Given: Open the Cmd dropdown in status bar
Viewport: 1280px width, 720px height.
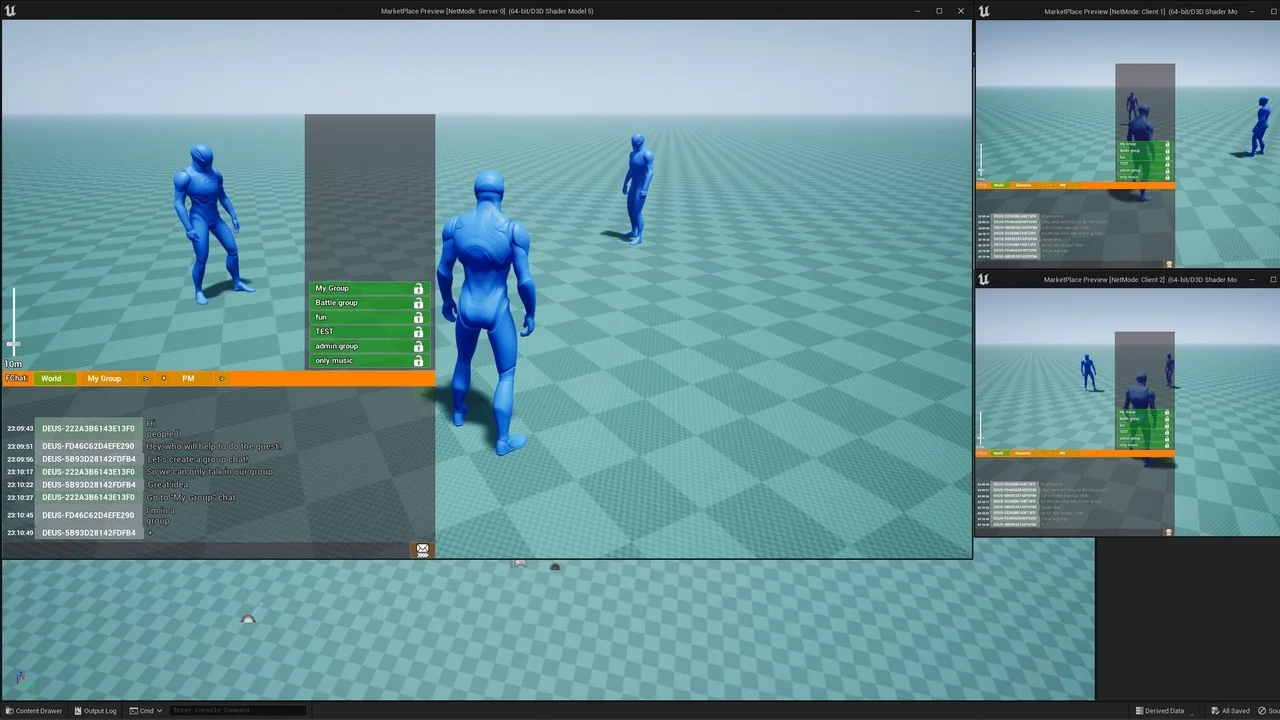Looking at the screenshot, I should [146, 711].
